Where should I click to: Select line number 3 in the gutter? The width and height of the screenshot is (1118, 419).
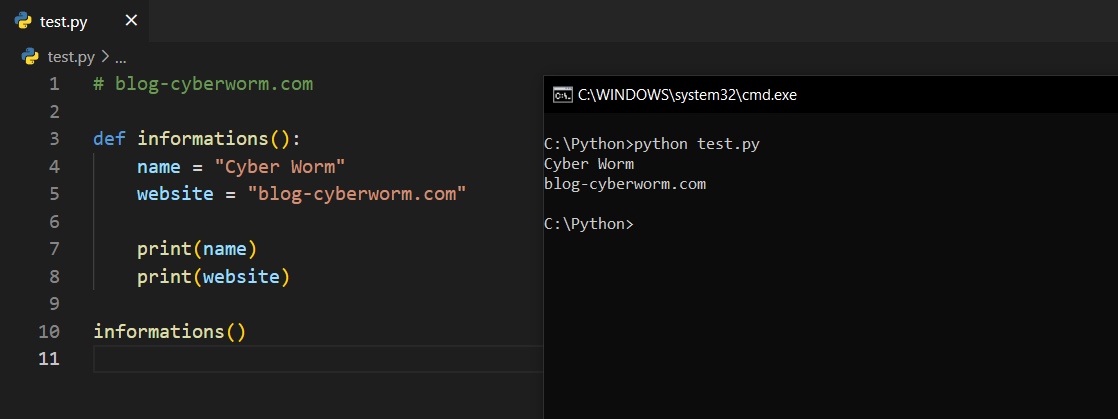[x=54, y=139]
